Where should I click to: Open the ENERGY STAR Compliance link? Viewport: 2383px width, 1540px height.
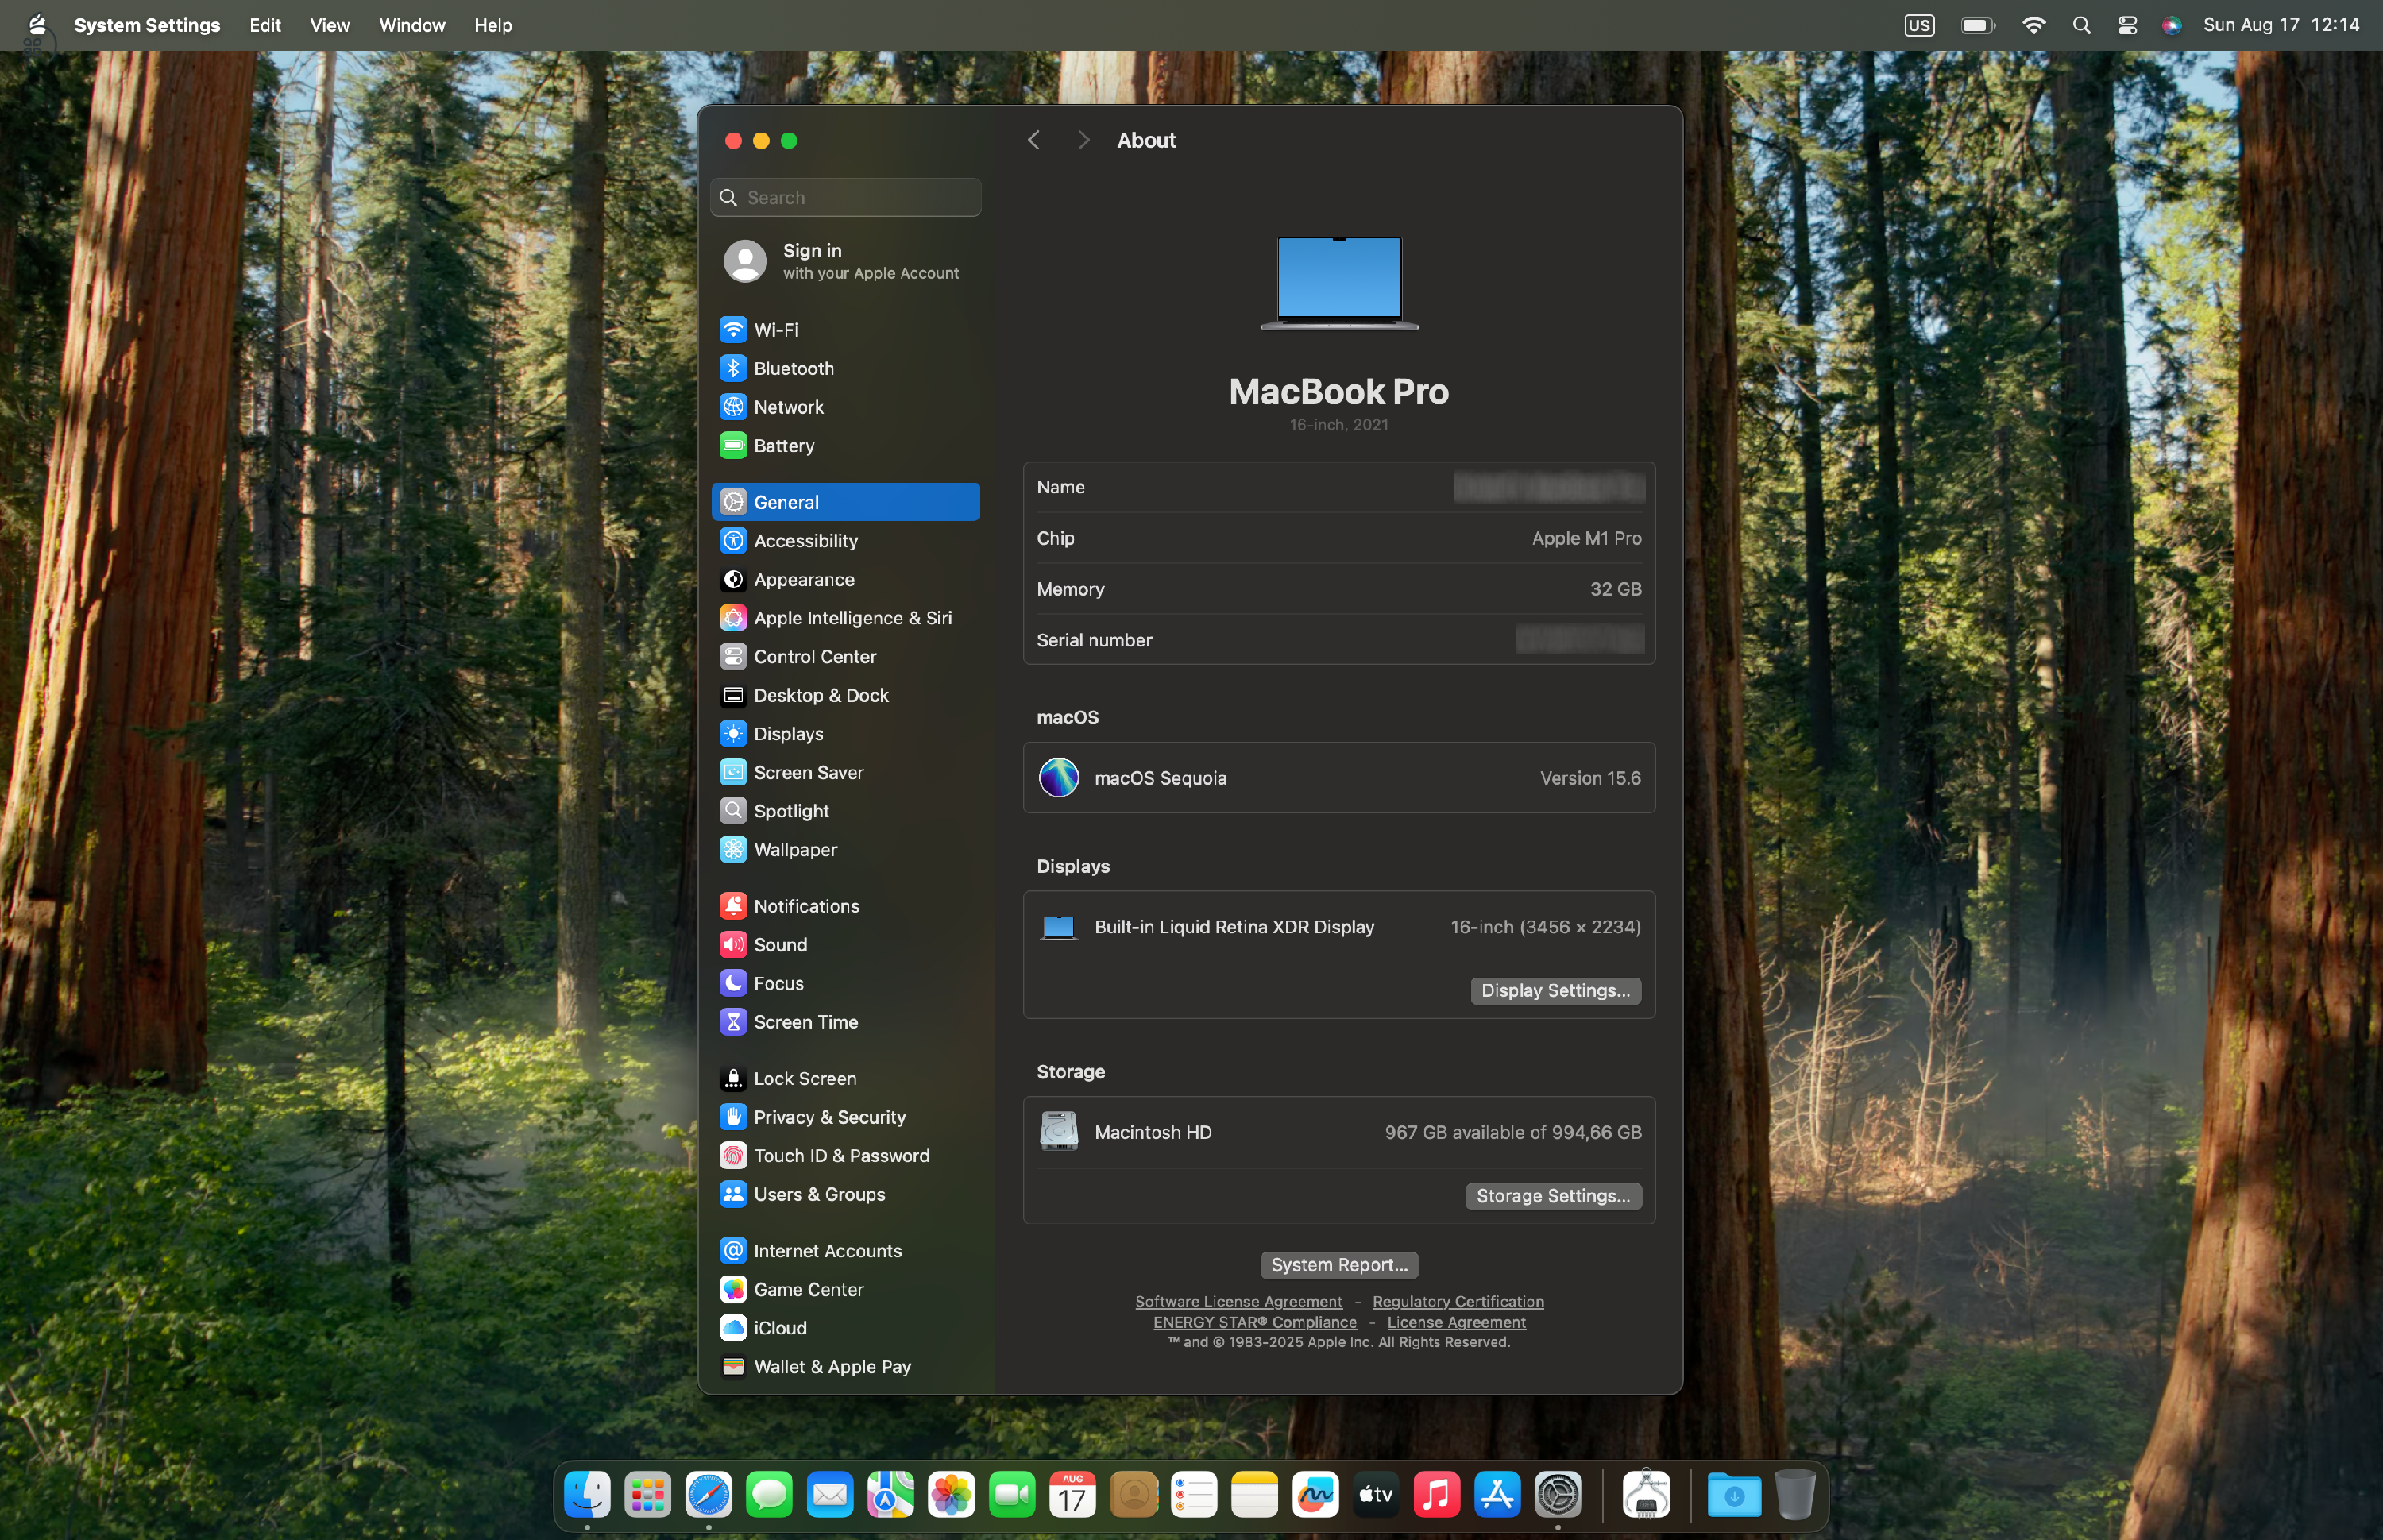pos(1254,1322)
